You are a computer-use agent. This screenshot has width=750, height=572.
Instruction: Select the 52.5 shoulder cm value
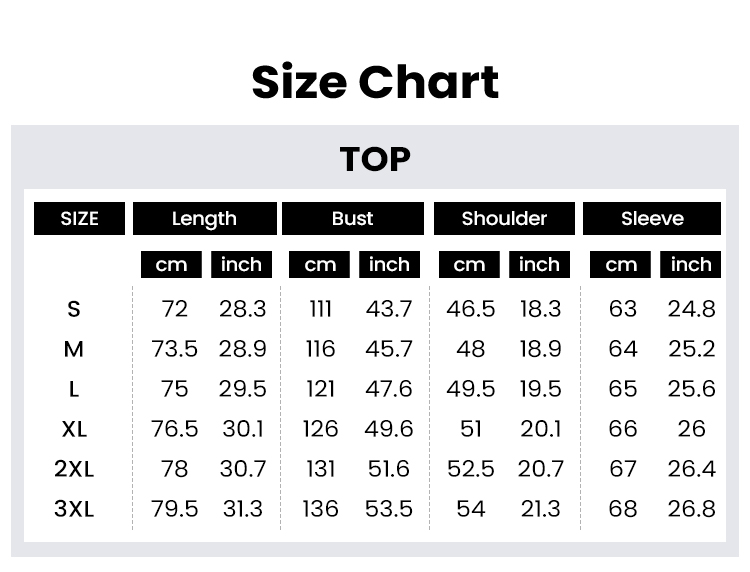click(470, 469)
